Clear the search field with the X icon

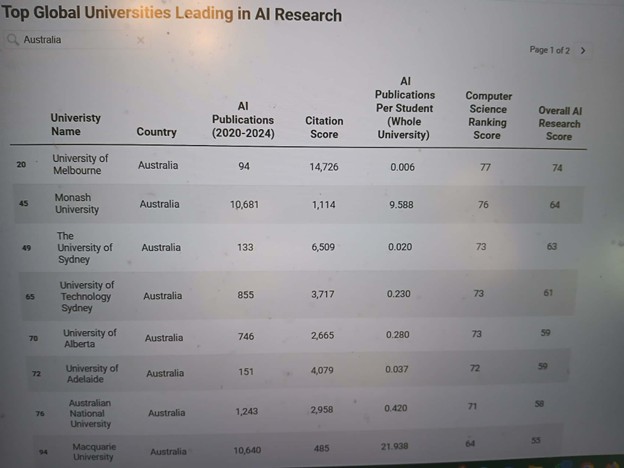tap(140, 40)
